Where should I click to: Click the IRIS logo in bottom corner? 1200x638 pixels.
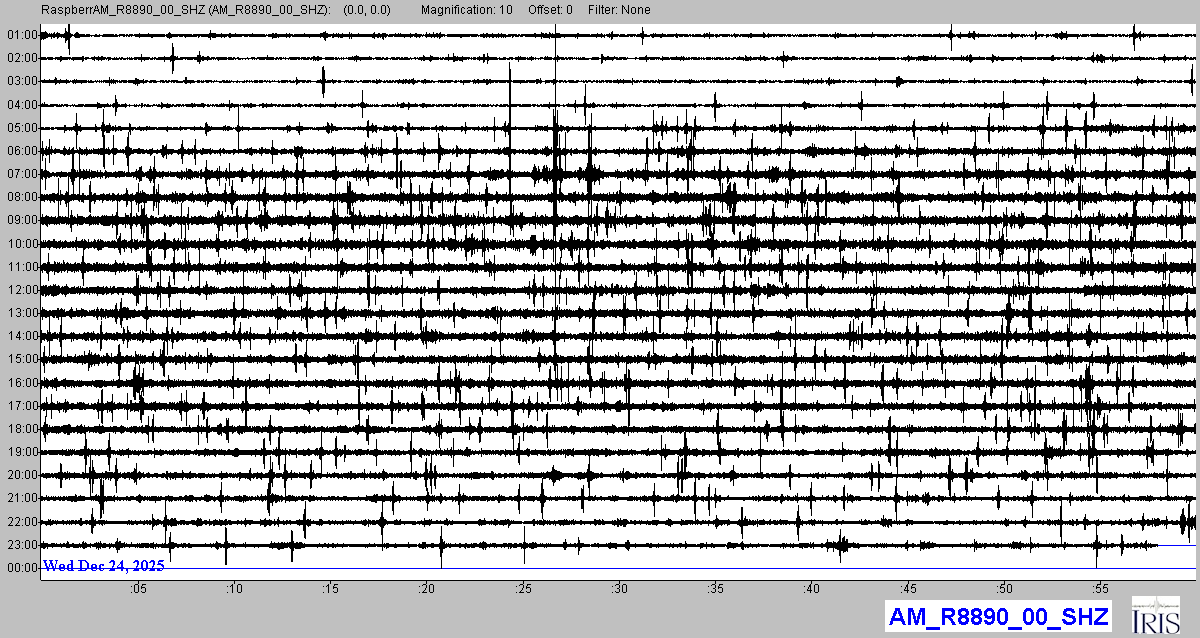pyautogui.click(x=1156, y=615)
